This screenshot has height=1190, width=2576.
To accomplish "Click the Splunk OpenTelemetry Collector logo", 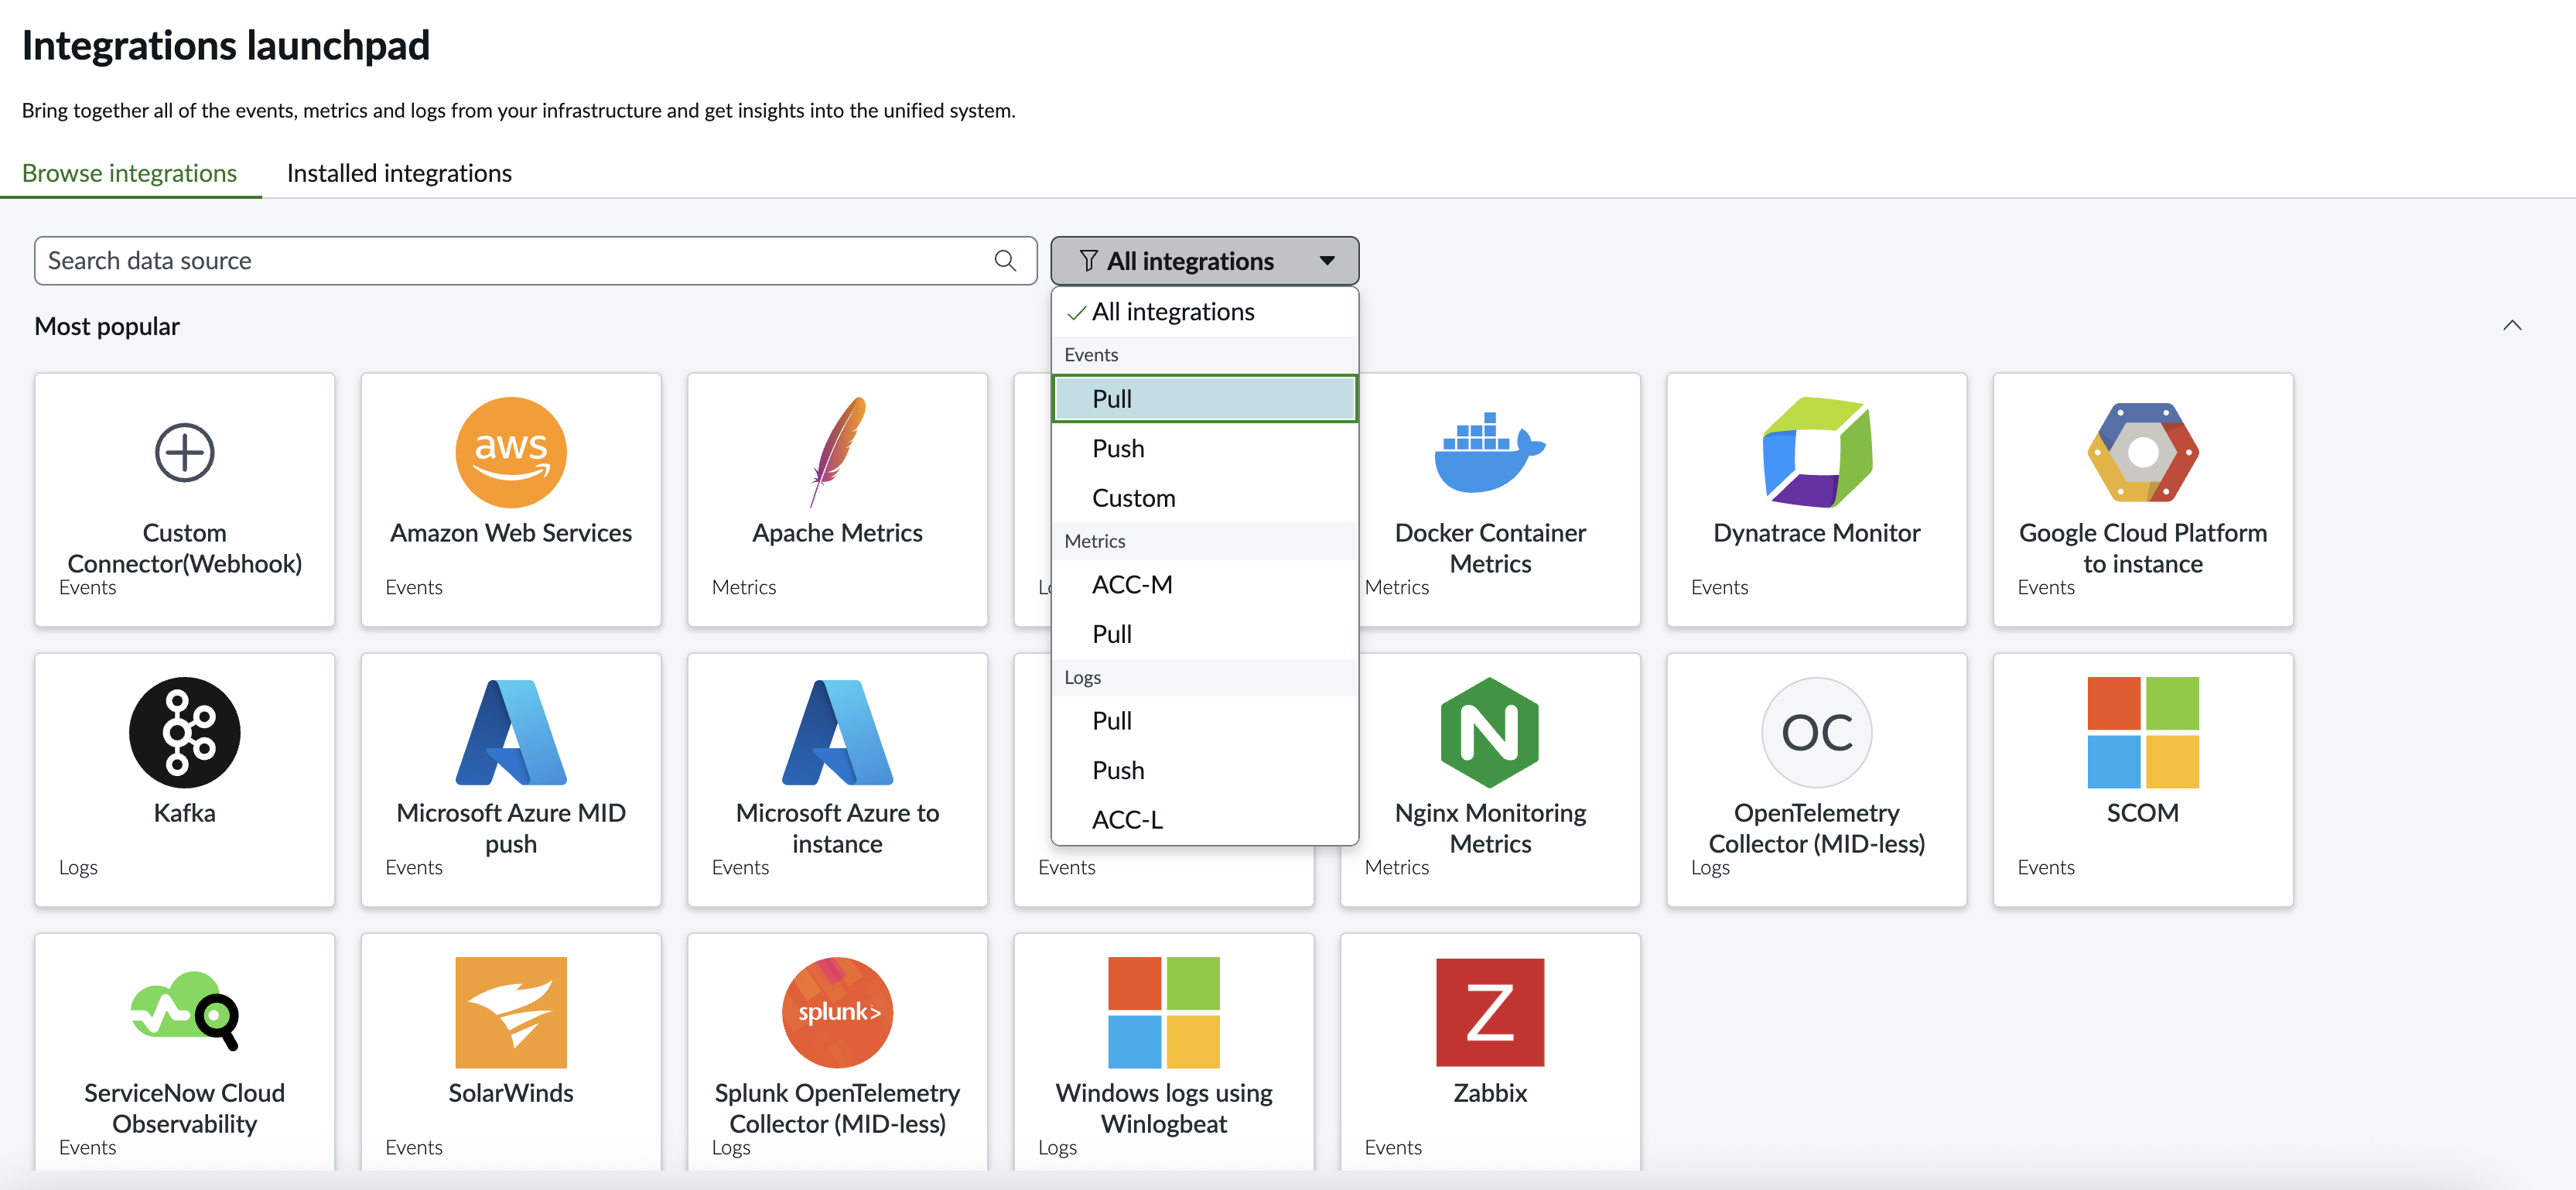I will (x=838, y=1012).
